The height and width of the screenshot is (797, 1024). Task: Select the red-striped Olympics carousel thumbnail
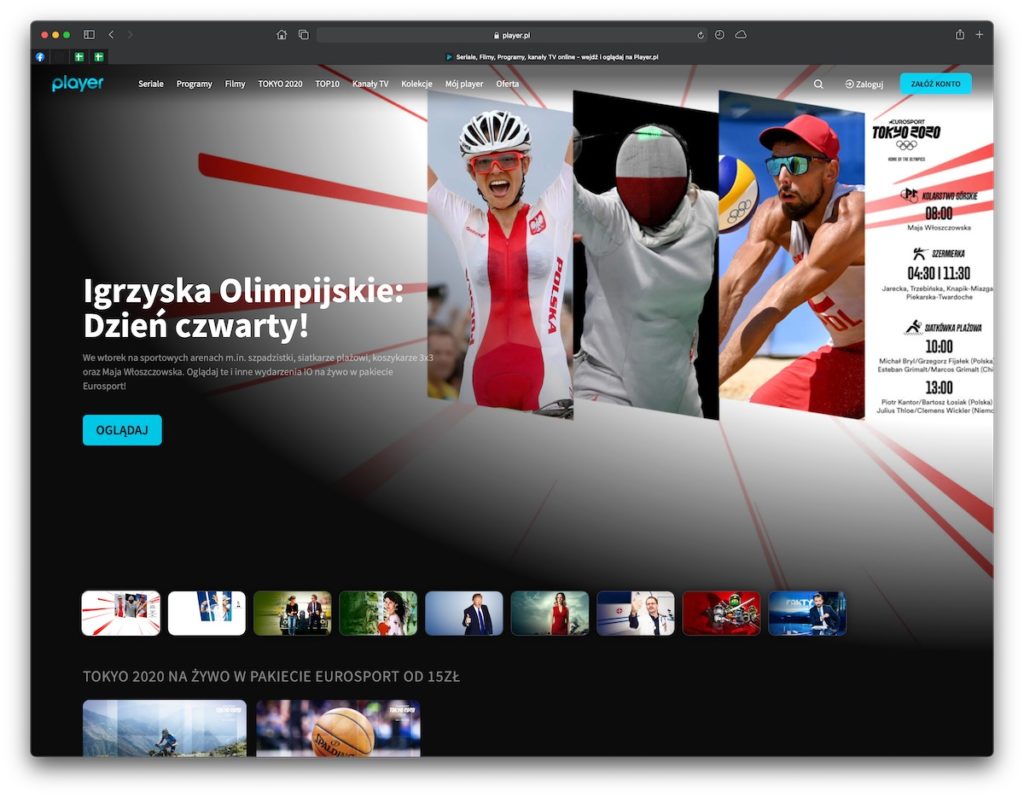[121, 613]
